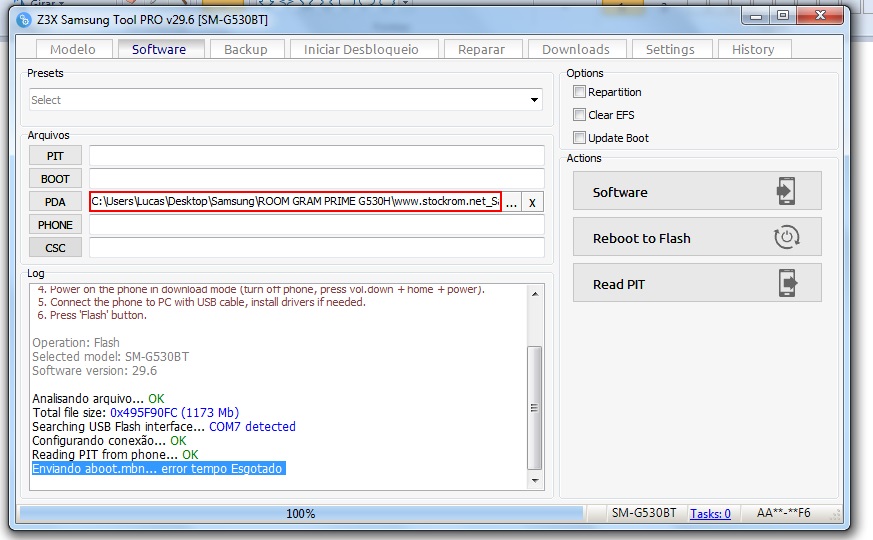The width and height of the screenshot is (873, 540).
Task: Minimize the Z3X Samsung Tool window
Action: pyautogui.click(x=756, y=16)
